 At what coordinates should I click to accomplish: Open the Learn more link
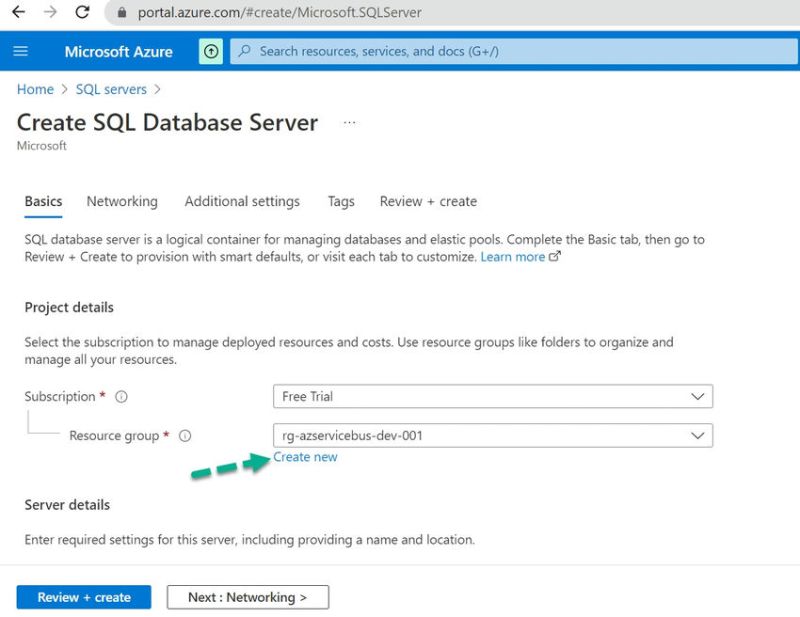(515, 256)
